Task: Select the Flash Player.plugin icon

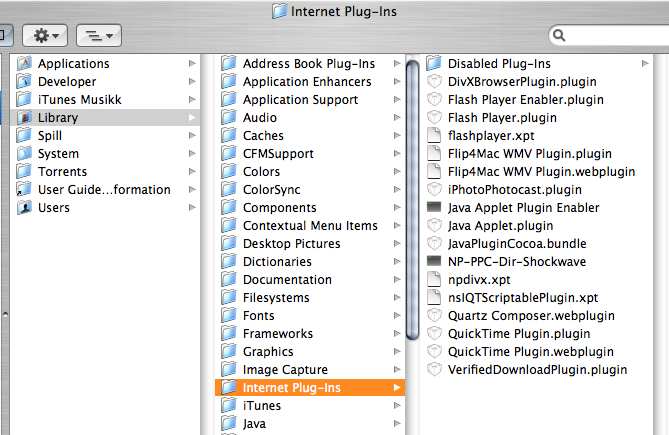Action: point(434,117)
